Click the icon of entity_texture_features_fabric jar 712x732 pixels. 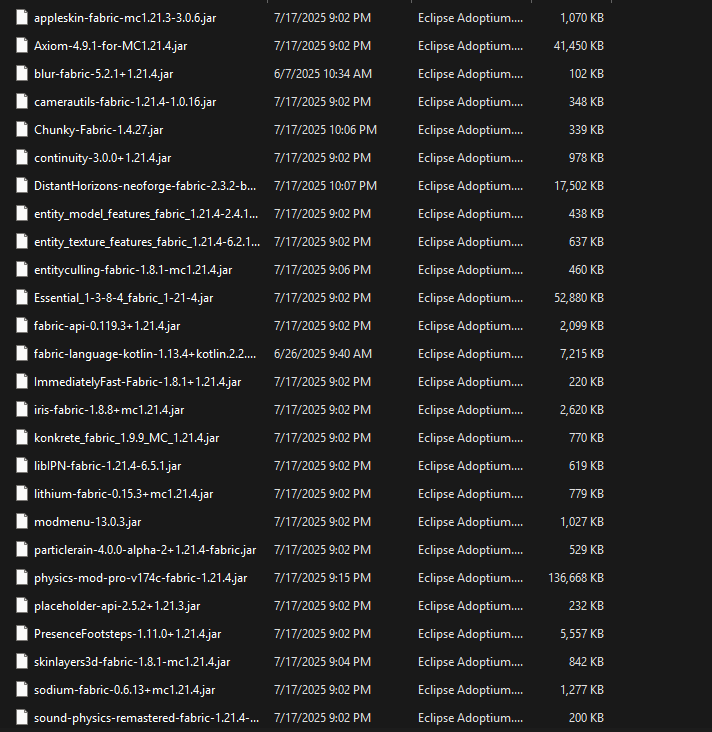pos(21,242)
